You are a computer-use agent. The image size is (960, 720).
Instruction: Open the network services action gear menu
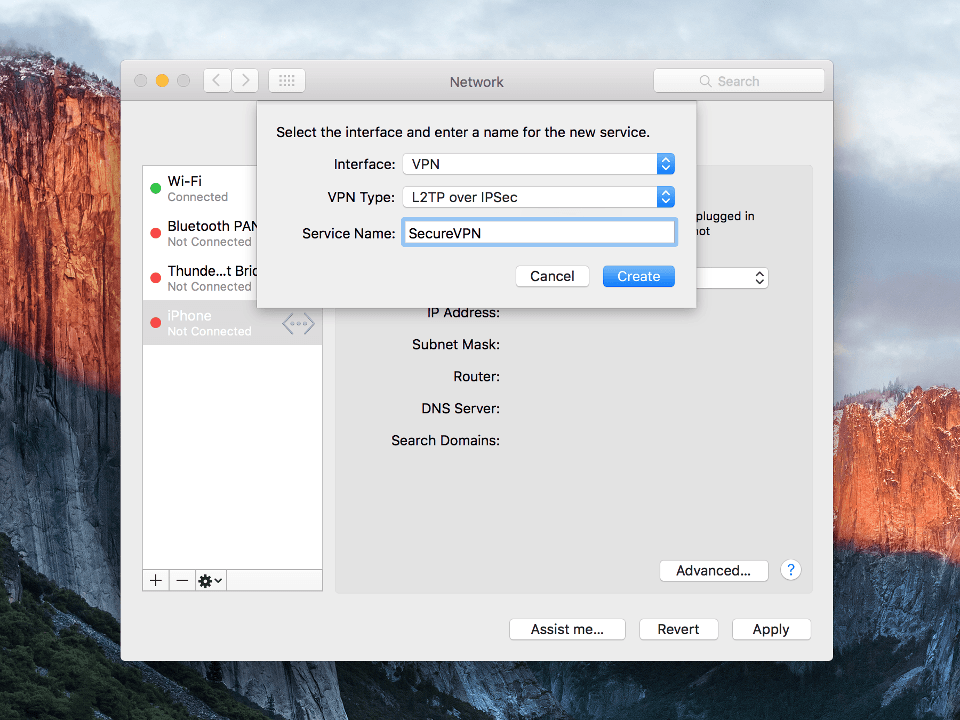click(209, 580)
